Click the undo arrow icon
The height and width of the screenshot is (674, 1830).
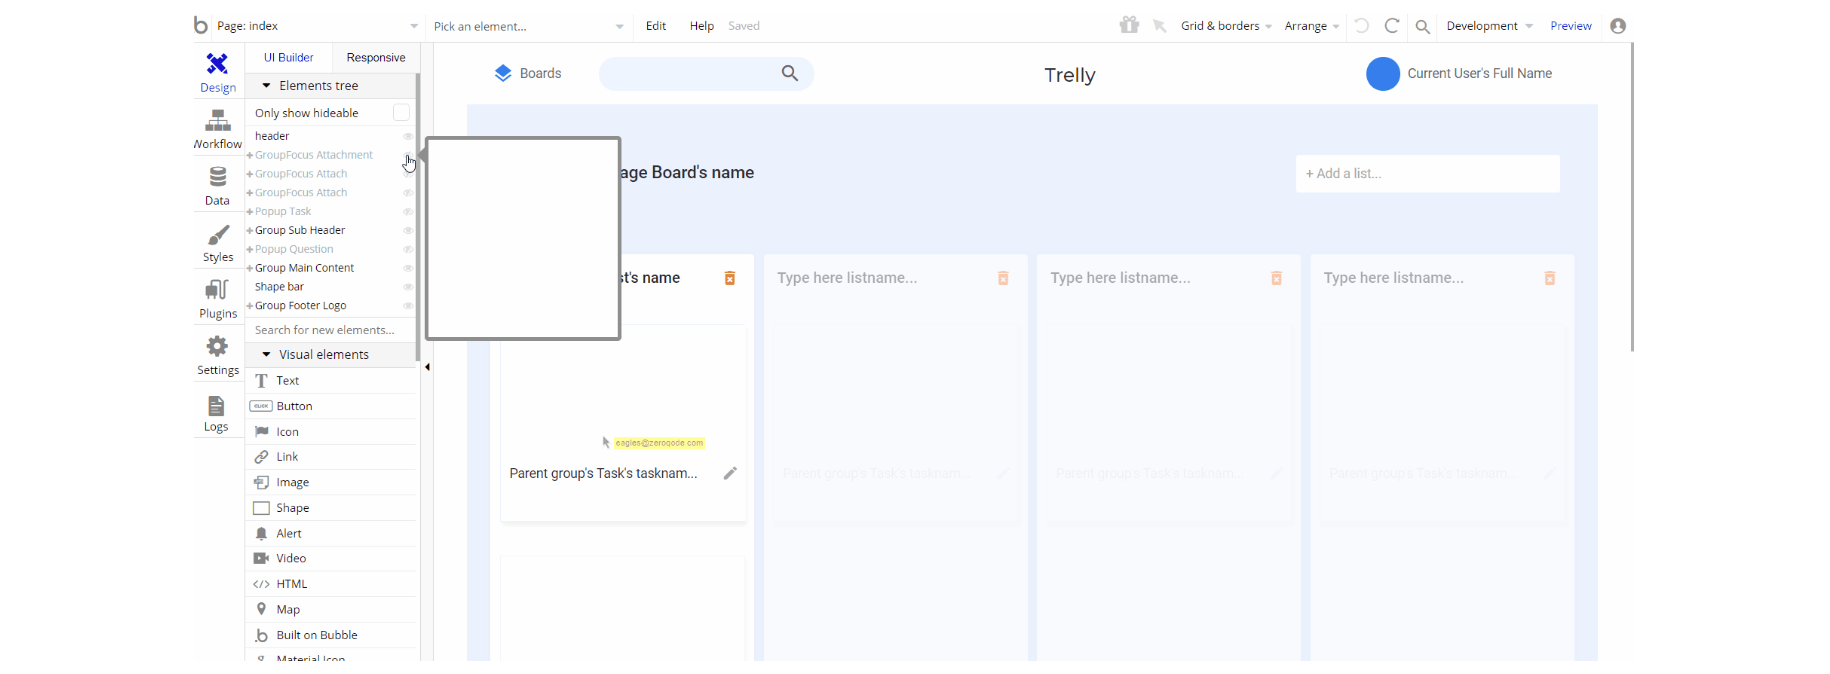click(x=1361, y=26)
